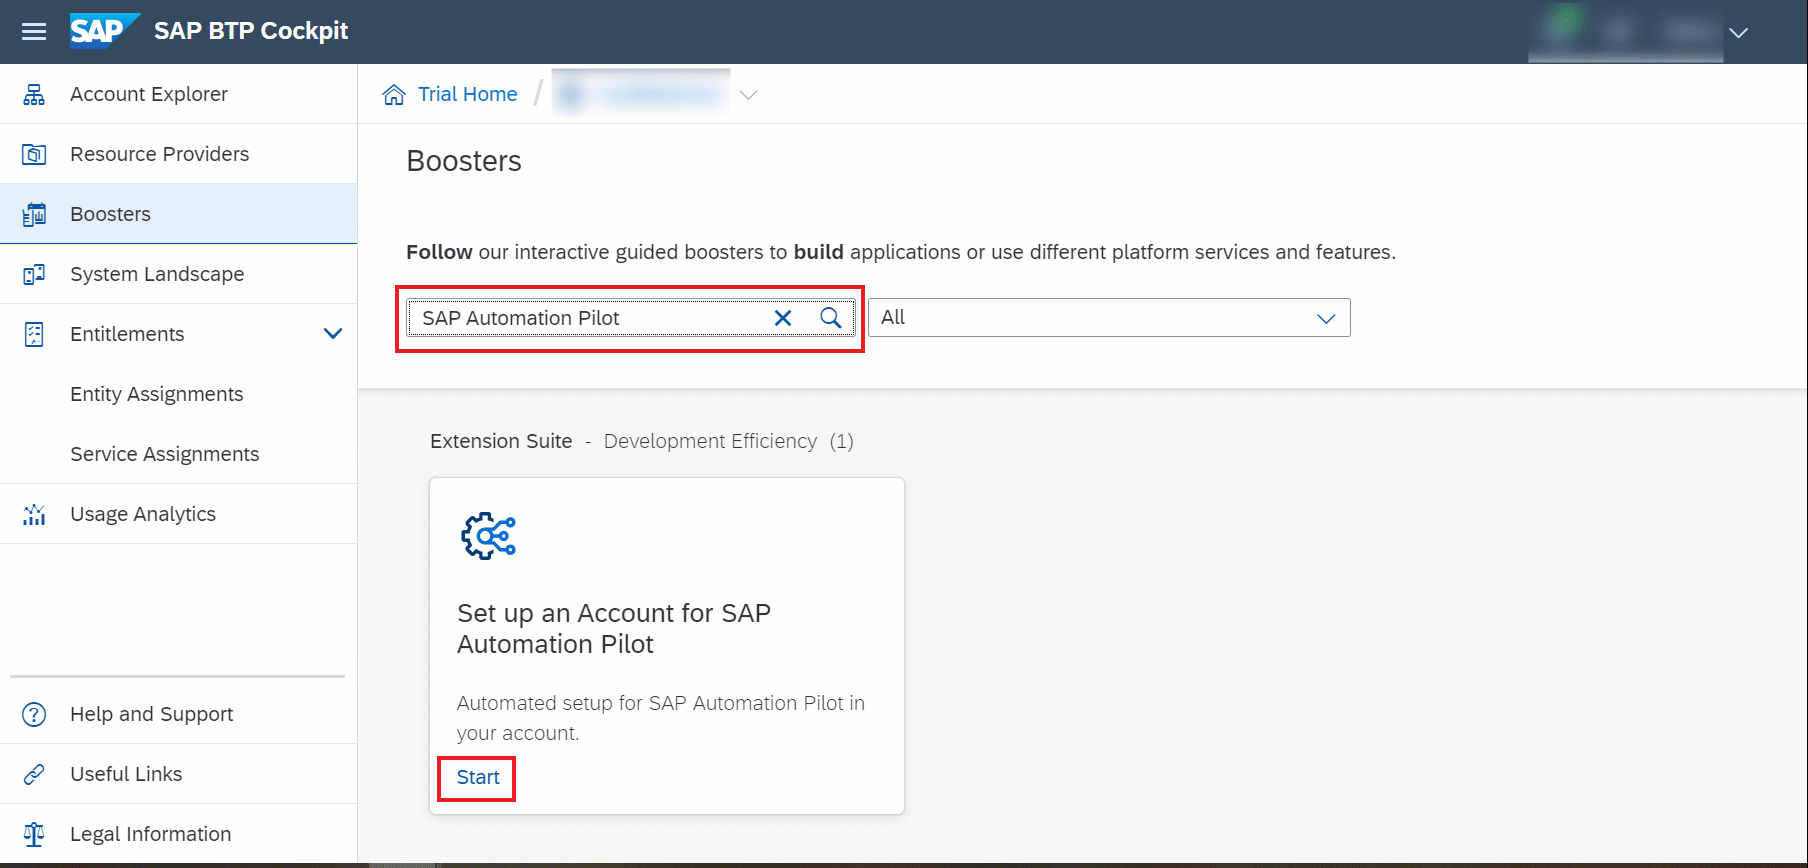The width and height of the screenshot is (1808, 868).
Task: Click the Boosters page heading
Action: point(464,161)
